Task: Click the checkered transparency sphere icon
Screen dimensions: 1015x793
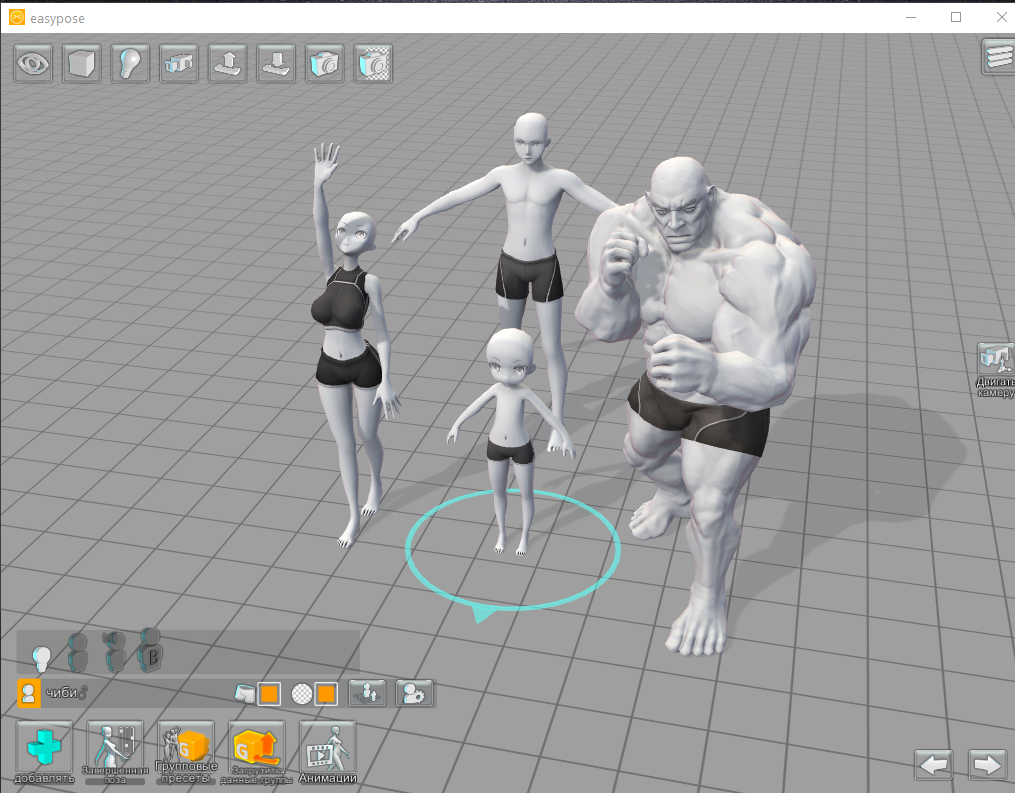Action: (302, 694)
